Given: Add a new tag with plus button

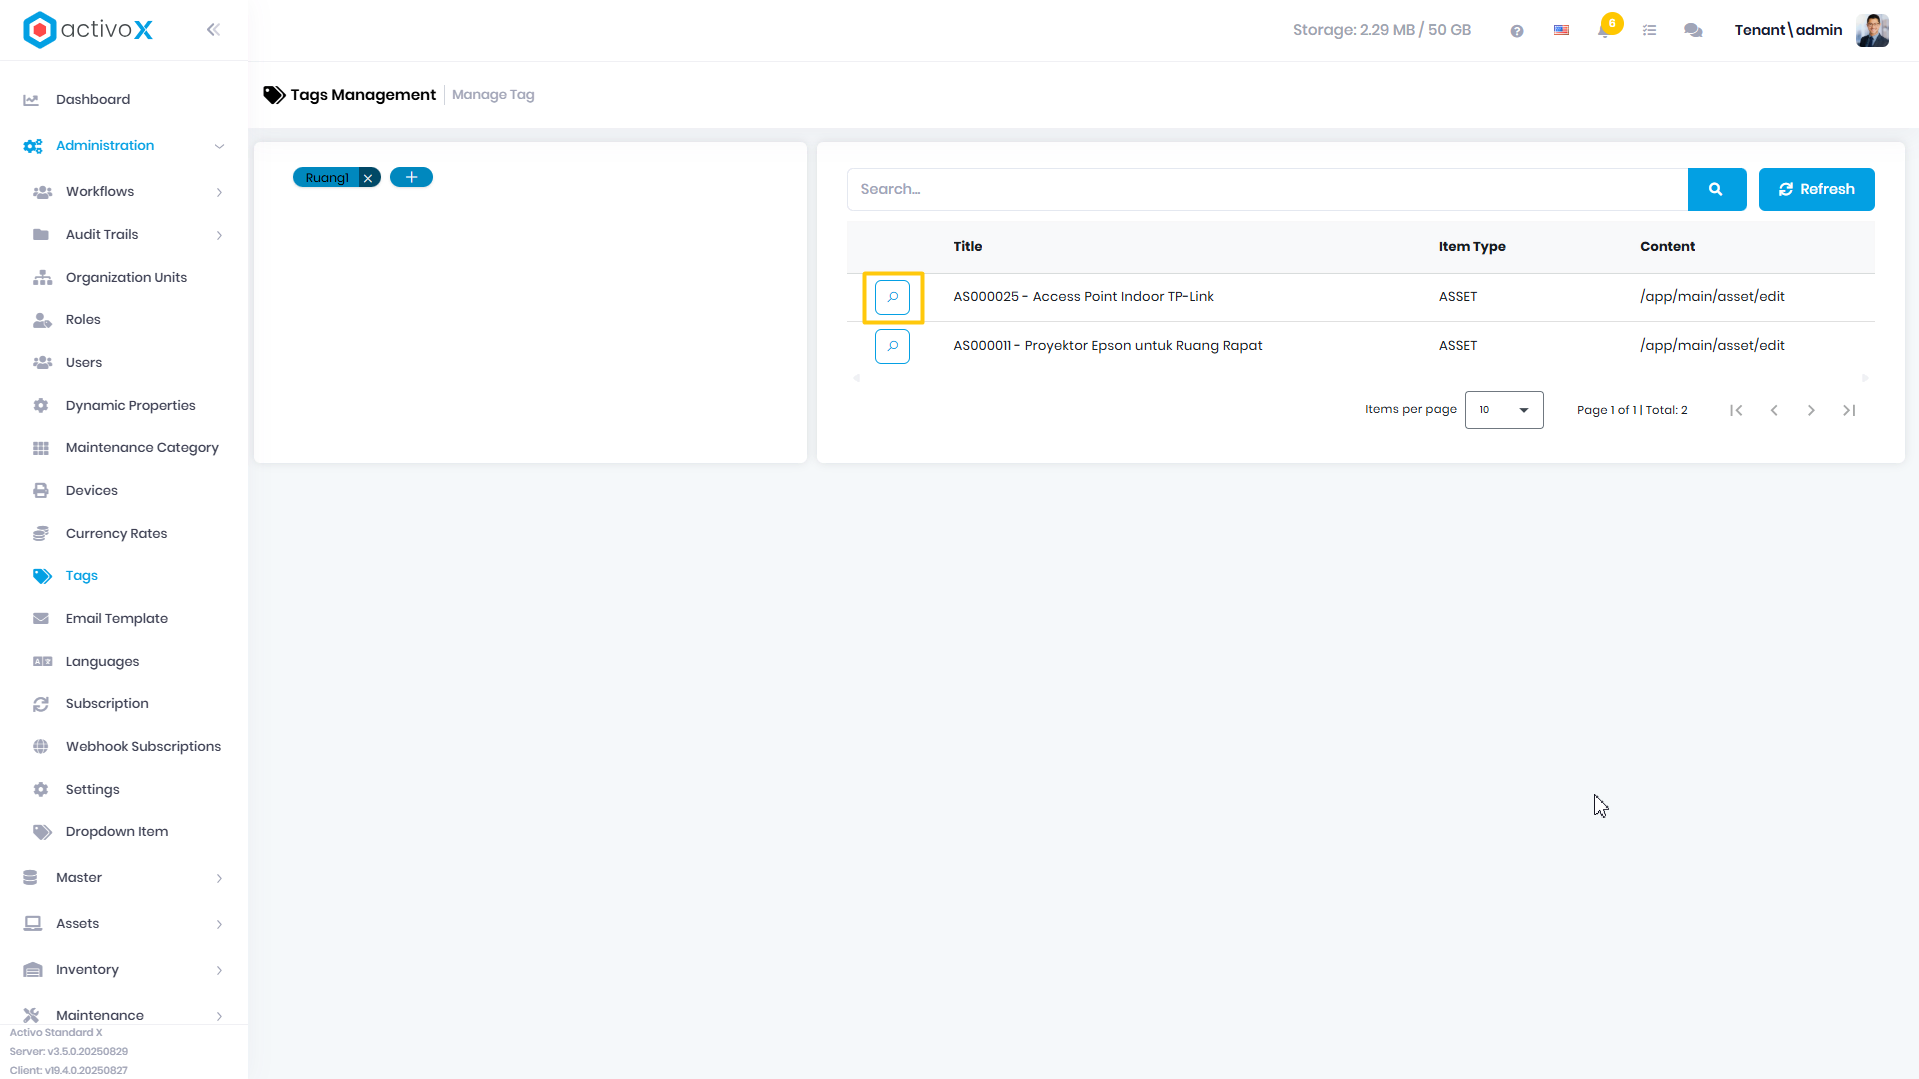Looking at the screenshot, I should (x=411, y=177).
